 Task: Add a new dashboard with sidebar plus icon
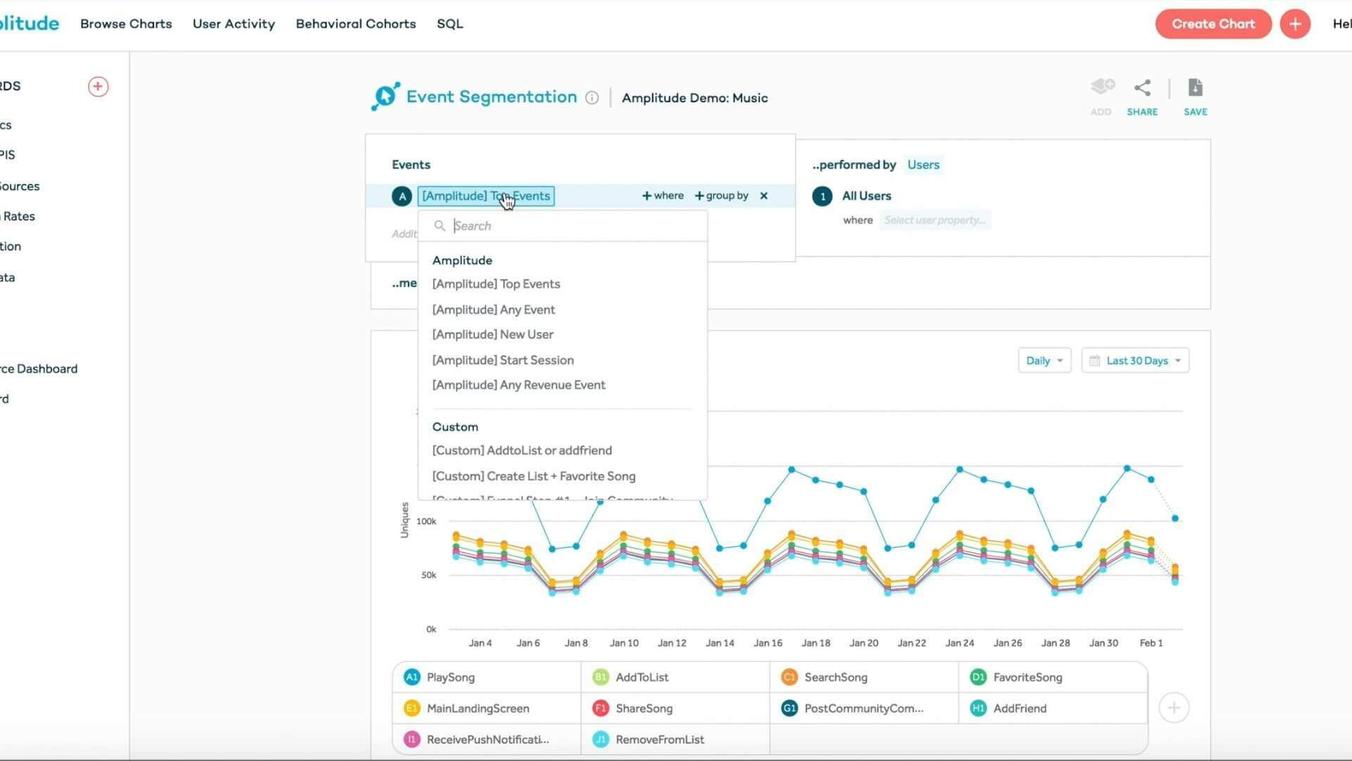coord(98,86)
